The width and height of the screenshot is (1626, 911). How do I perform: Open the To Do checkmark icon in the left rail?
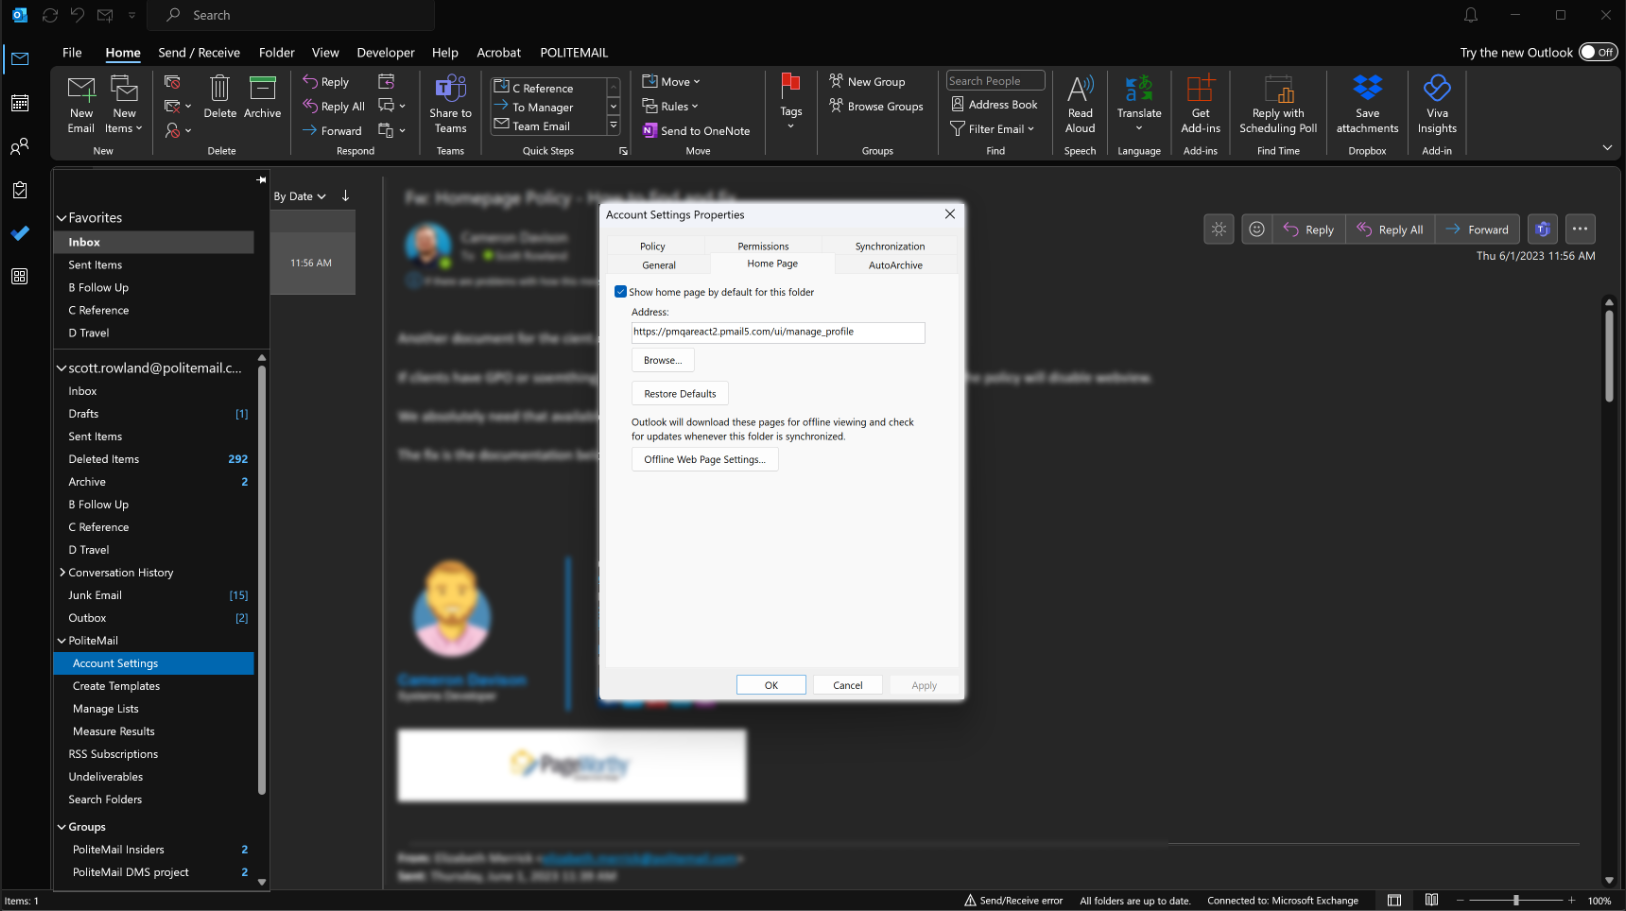click(x=19, y=233)
